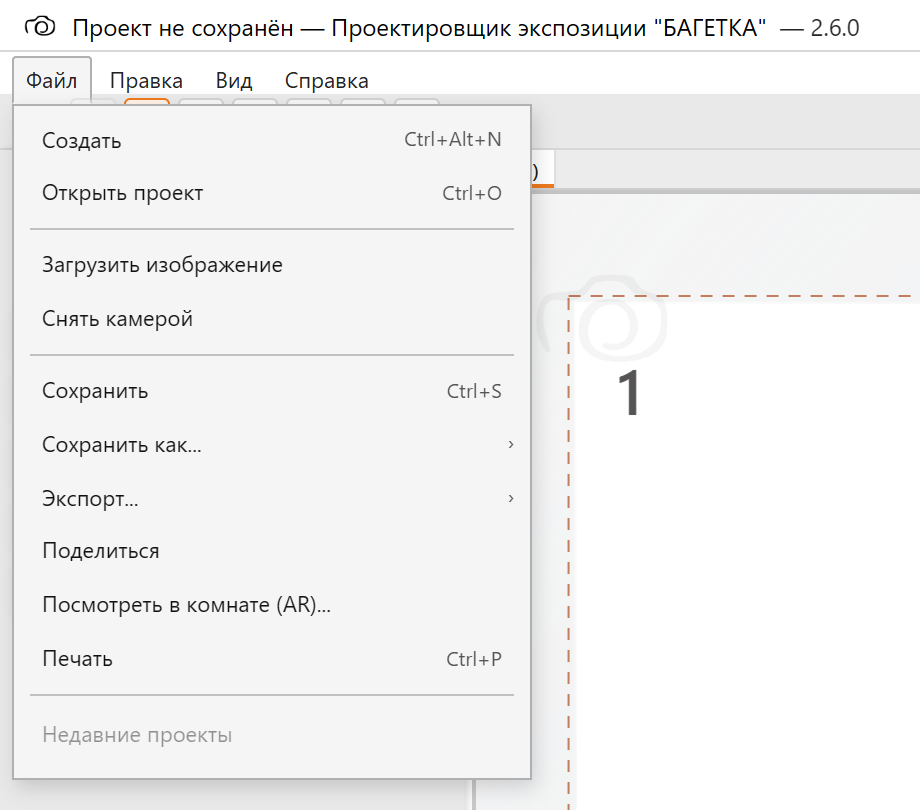Open the Сохранить как... submenu
Screen dimensions: 920x810
point(272,445)
